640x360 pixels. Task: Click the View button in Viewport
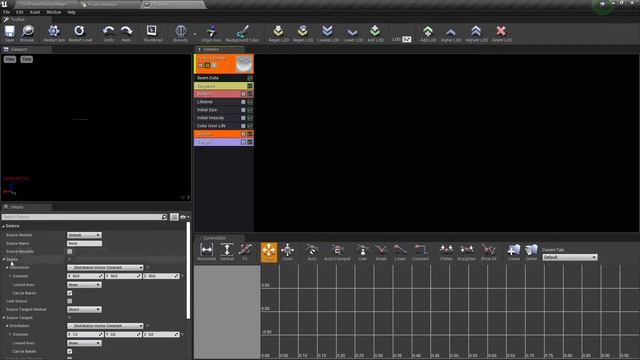10,59
